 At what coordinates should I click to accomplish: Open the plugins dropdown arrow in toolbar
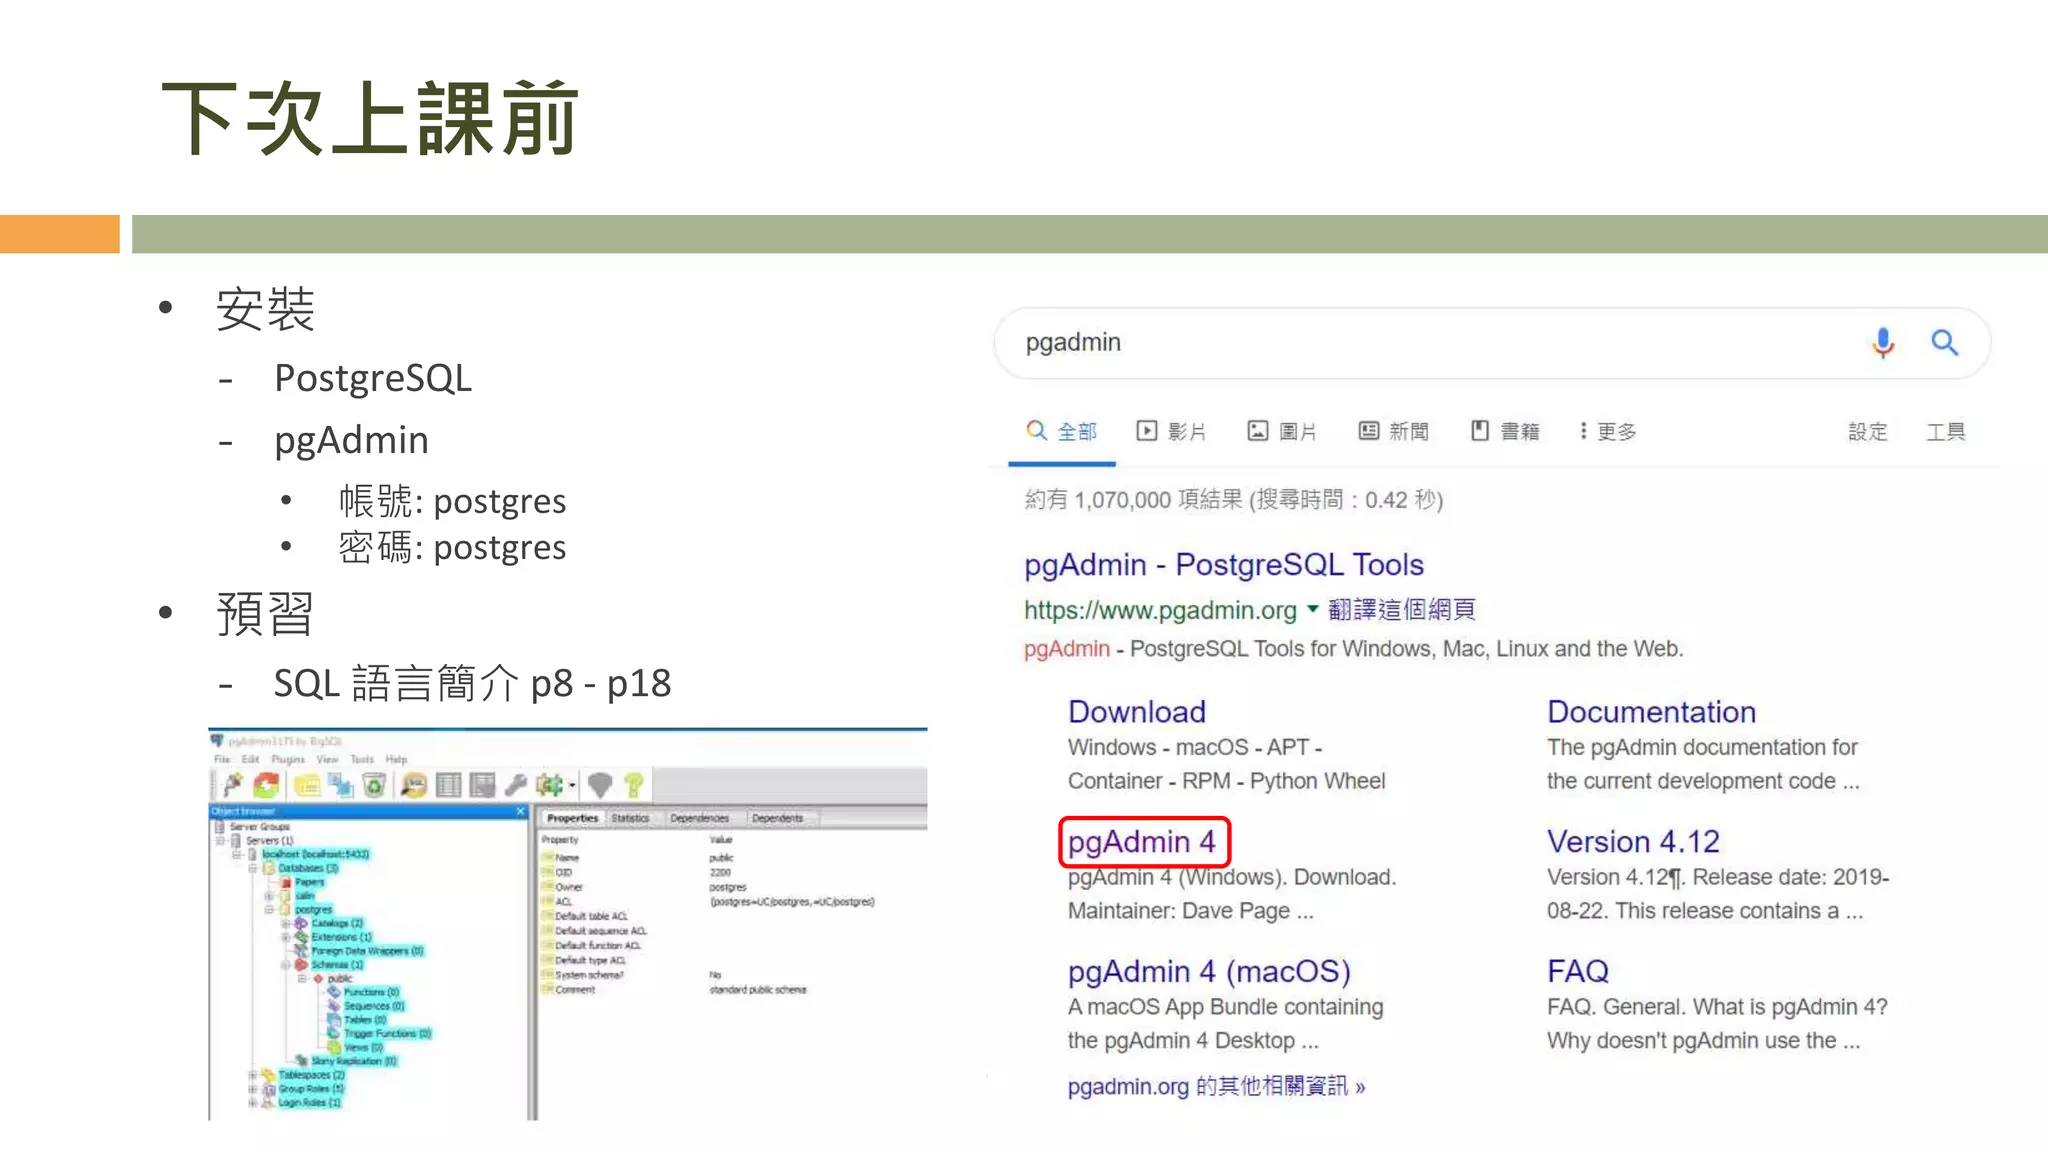[572, 785]
